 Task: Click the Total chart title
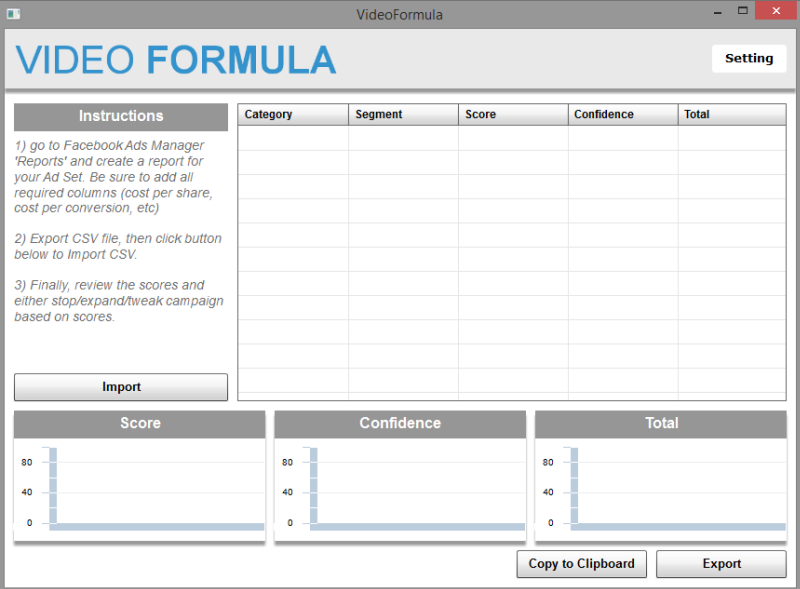click(x=661, y=424)
